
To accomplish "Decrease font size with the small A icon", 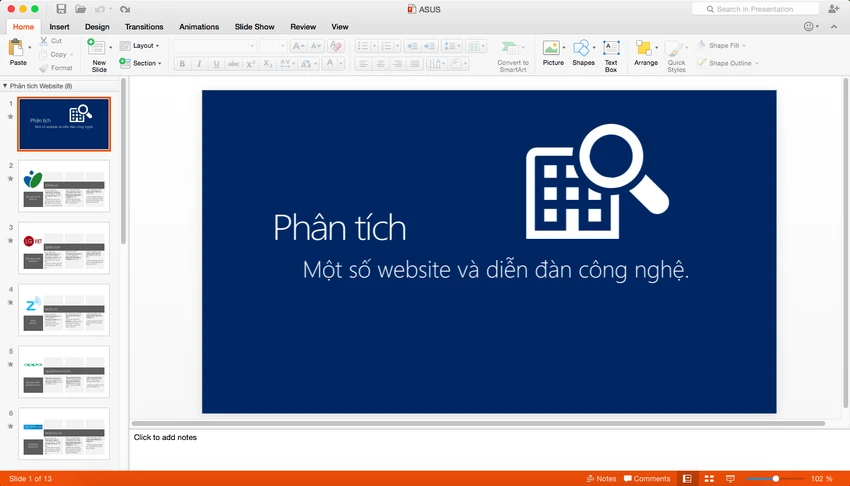I will pos(316,46).
